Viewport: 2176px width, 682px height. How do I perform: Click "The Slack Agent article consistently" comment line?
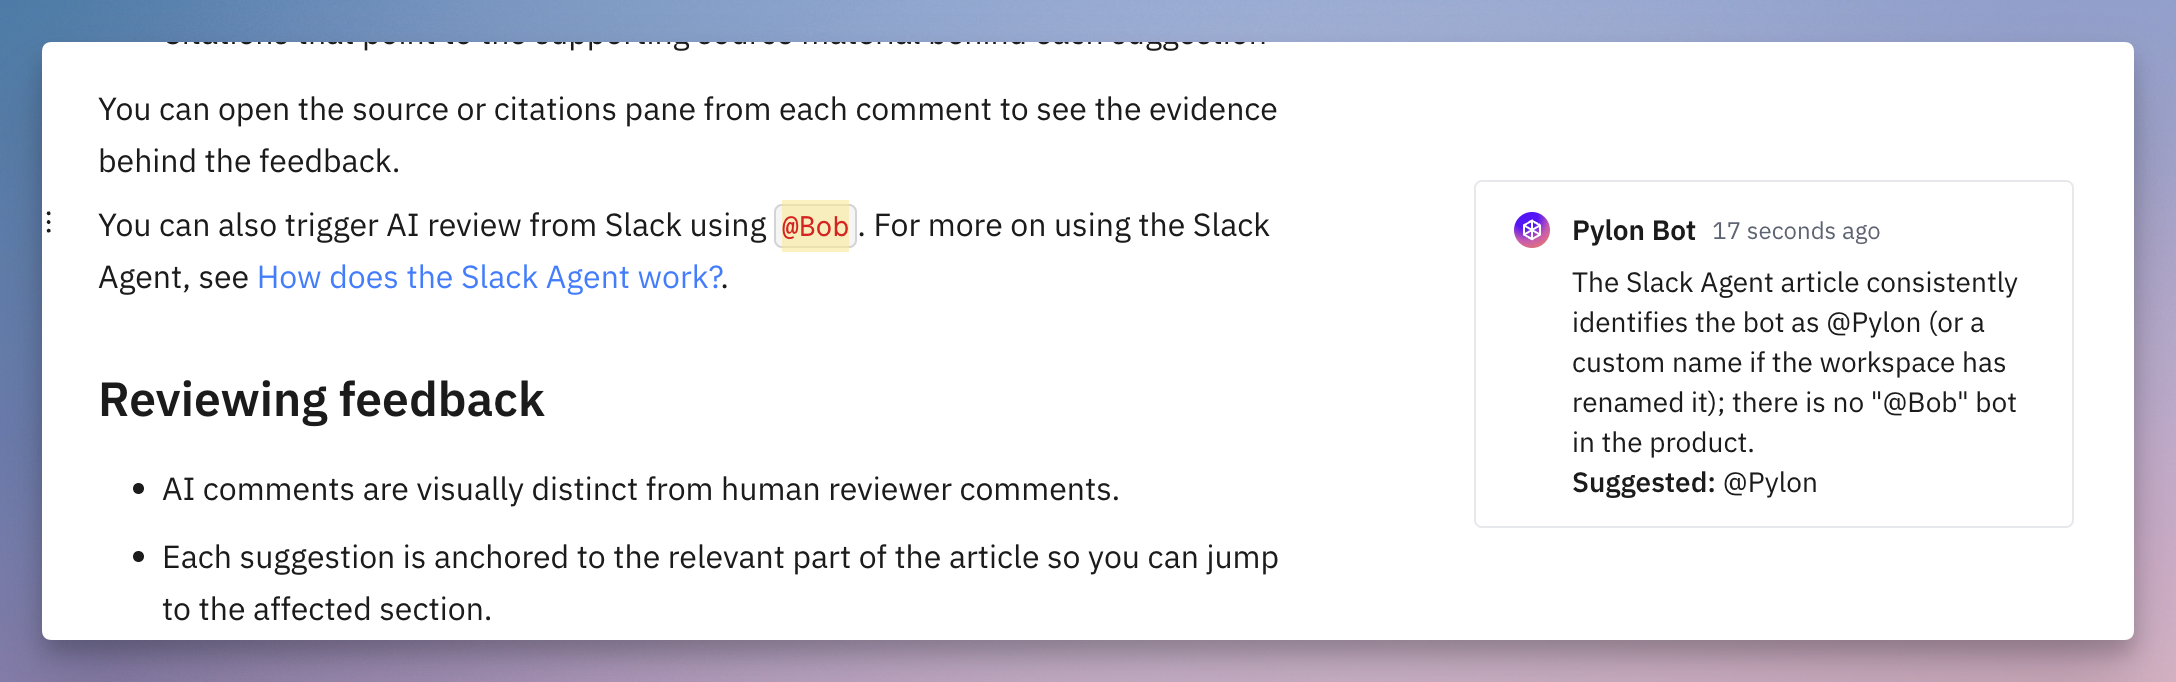1794,283
